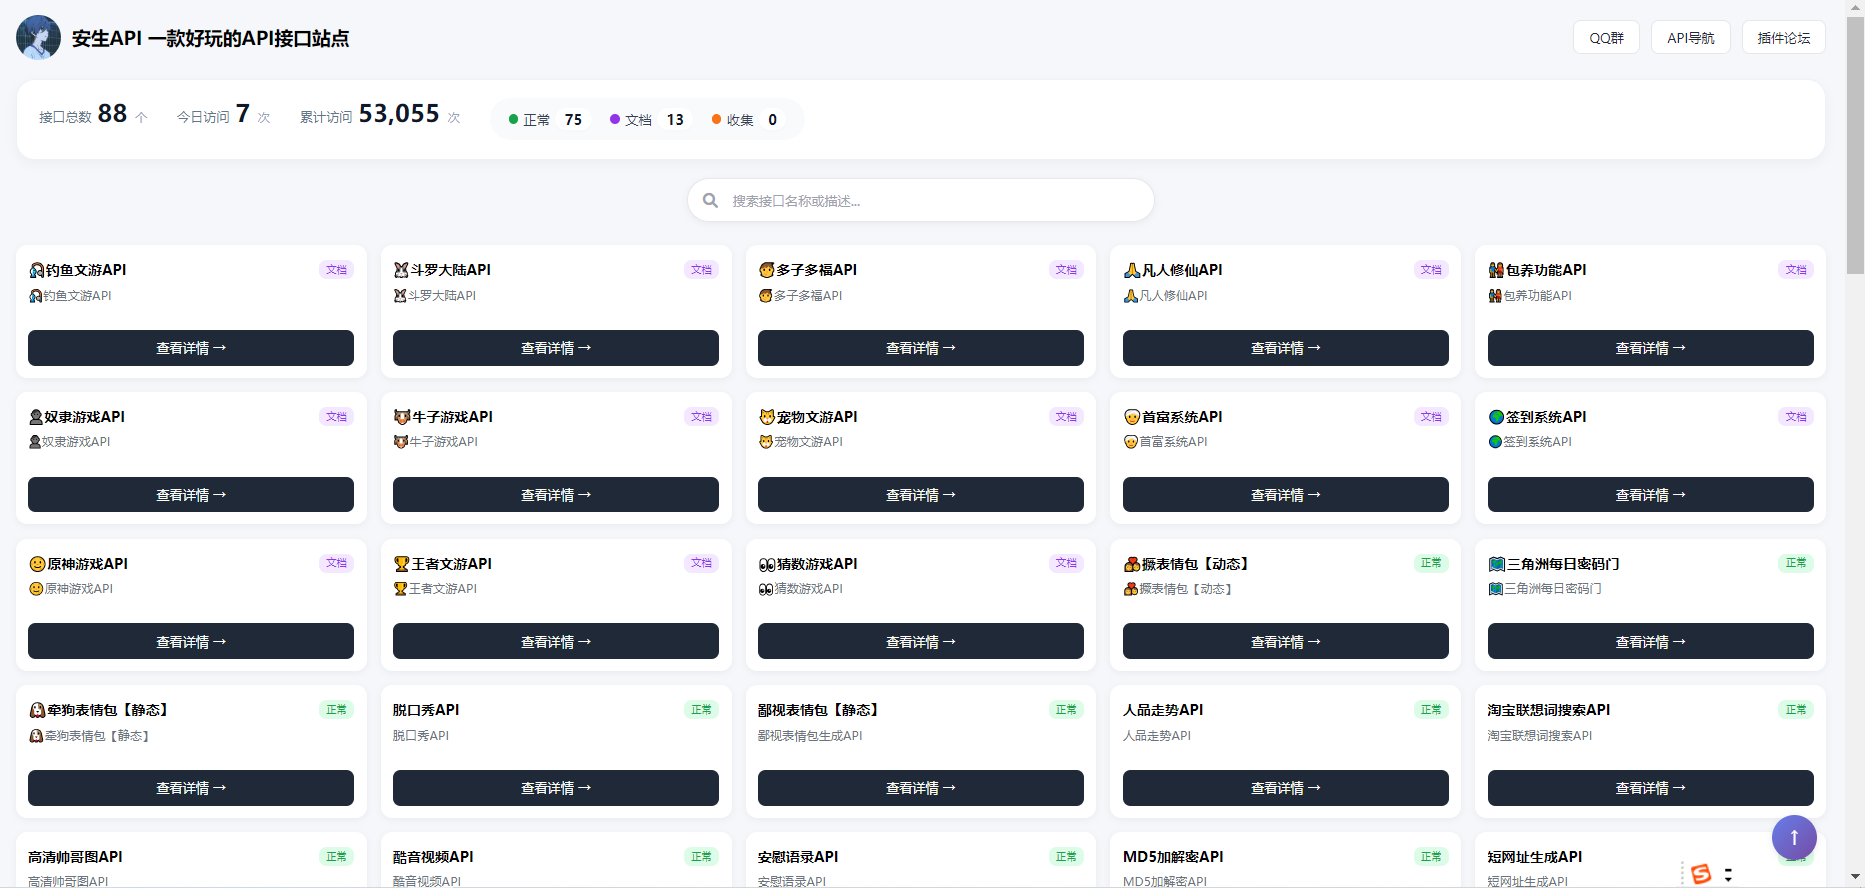
Task: View details for 斗罗大陆API
Action: click(555, 348)
